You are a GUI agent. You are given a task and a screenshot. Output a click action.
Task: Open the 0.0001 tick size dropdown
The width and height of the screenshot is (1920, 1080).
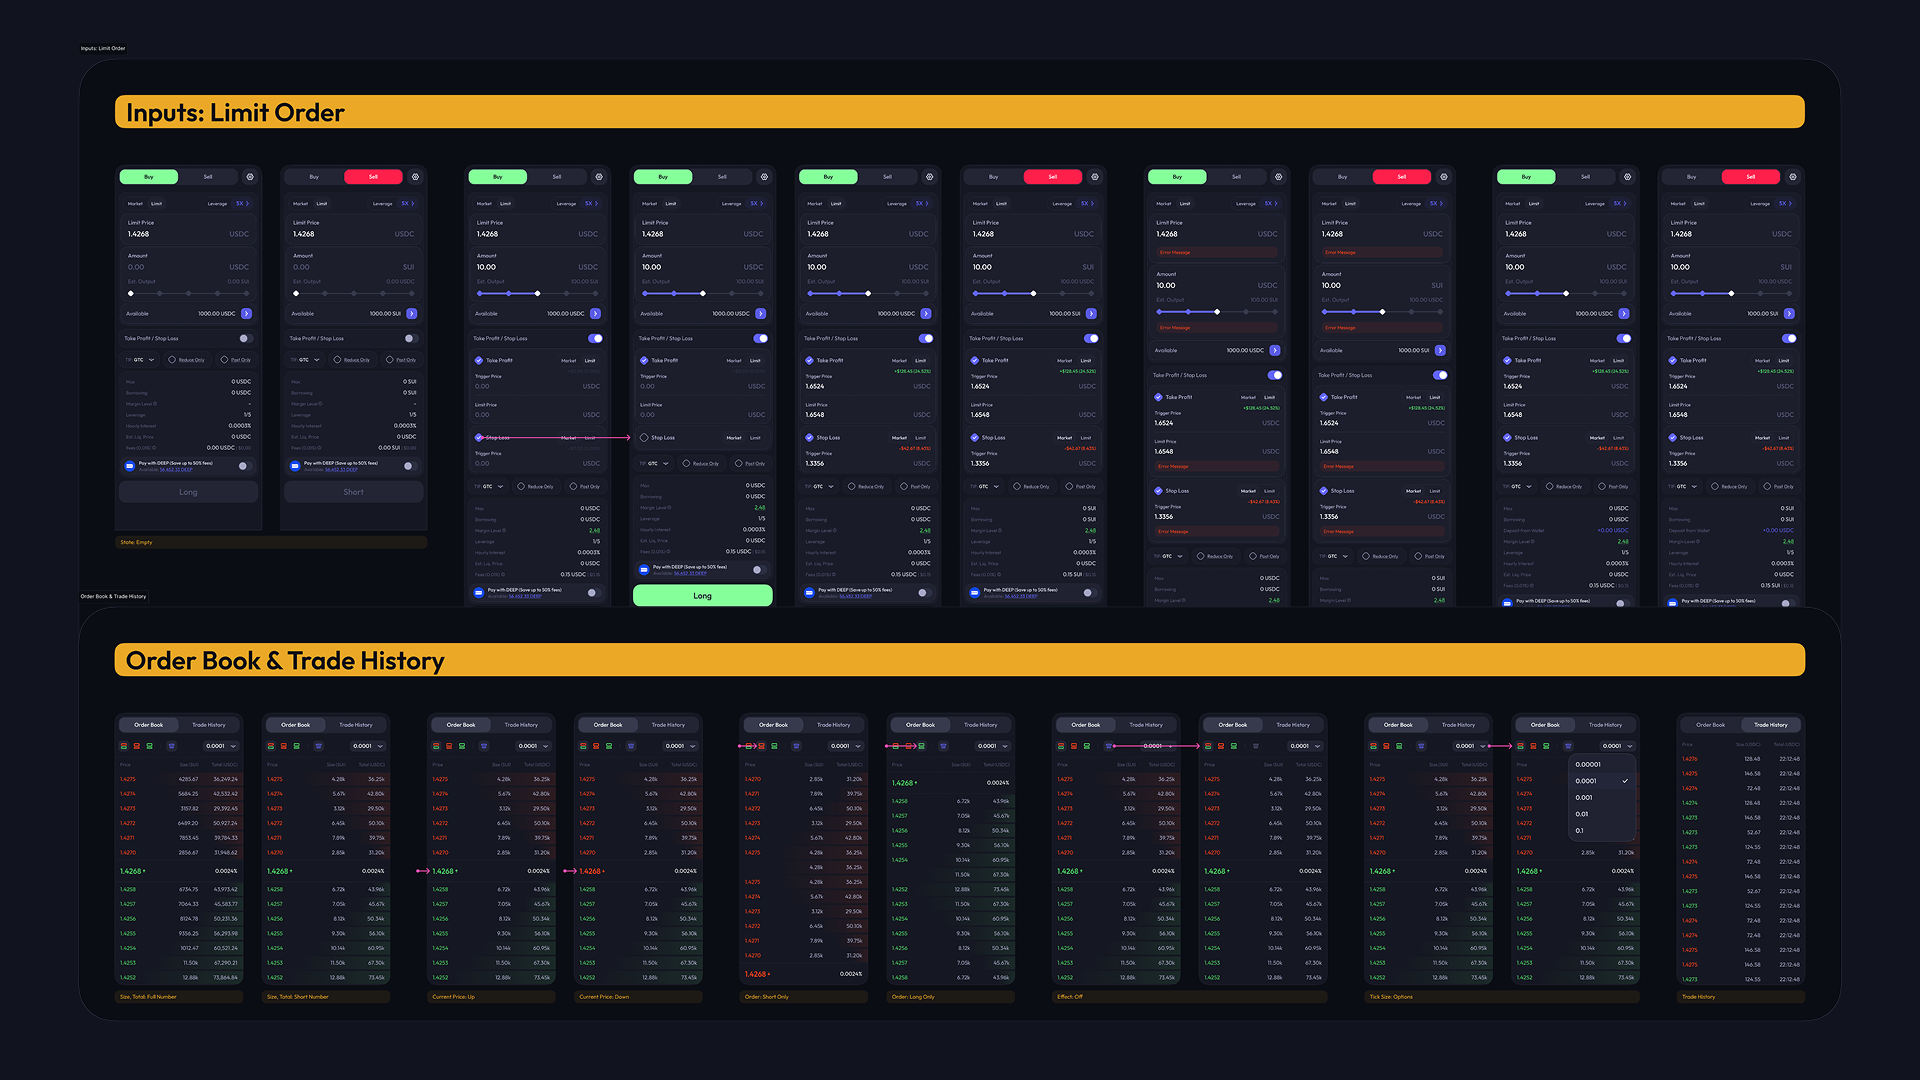coord(1618,746)
